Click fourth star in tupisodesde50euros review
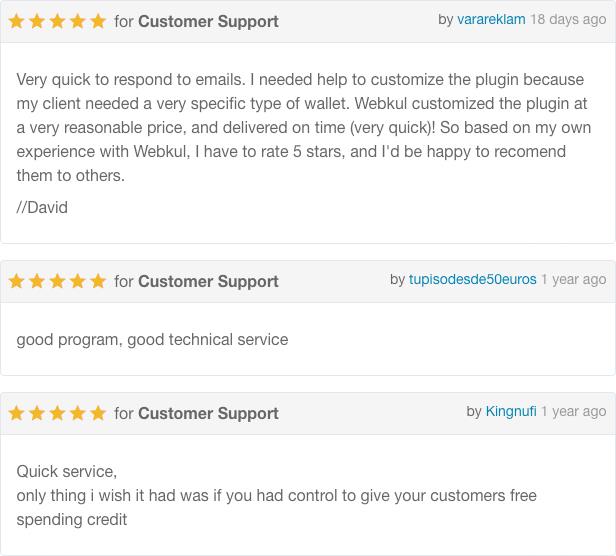This screenshot has width=616, height=556. pyautogui.click(x=78, y=281)
